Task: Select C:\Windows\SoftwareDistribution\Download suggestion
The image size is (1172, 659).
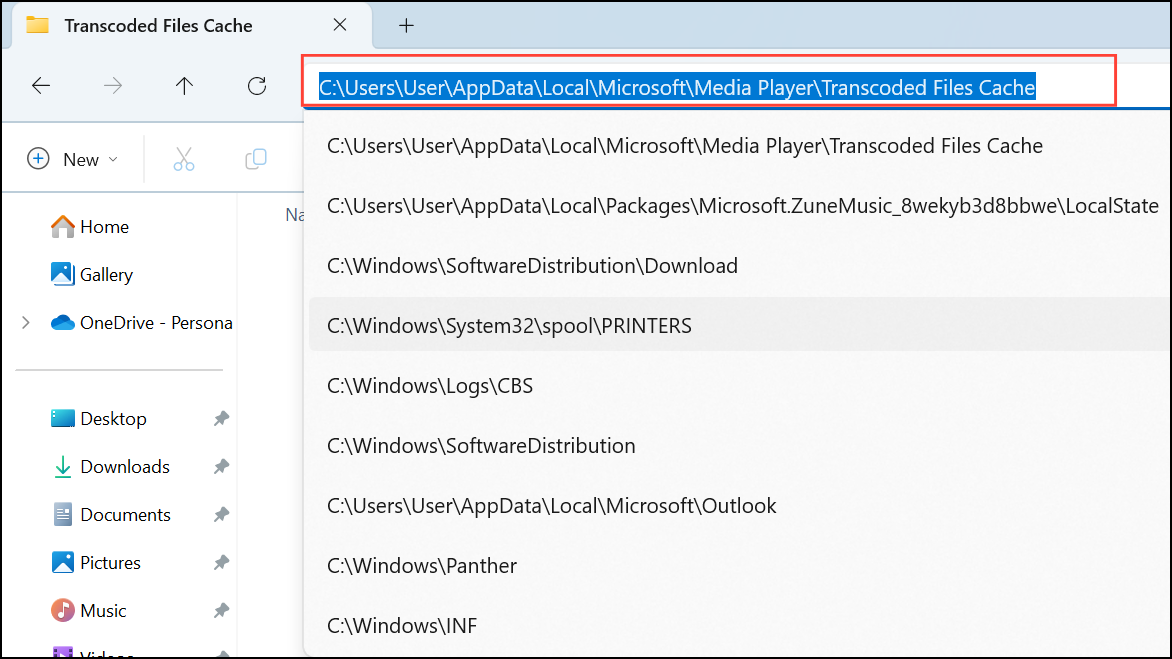Action: (739, 265)
